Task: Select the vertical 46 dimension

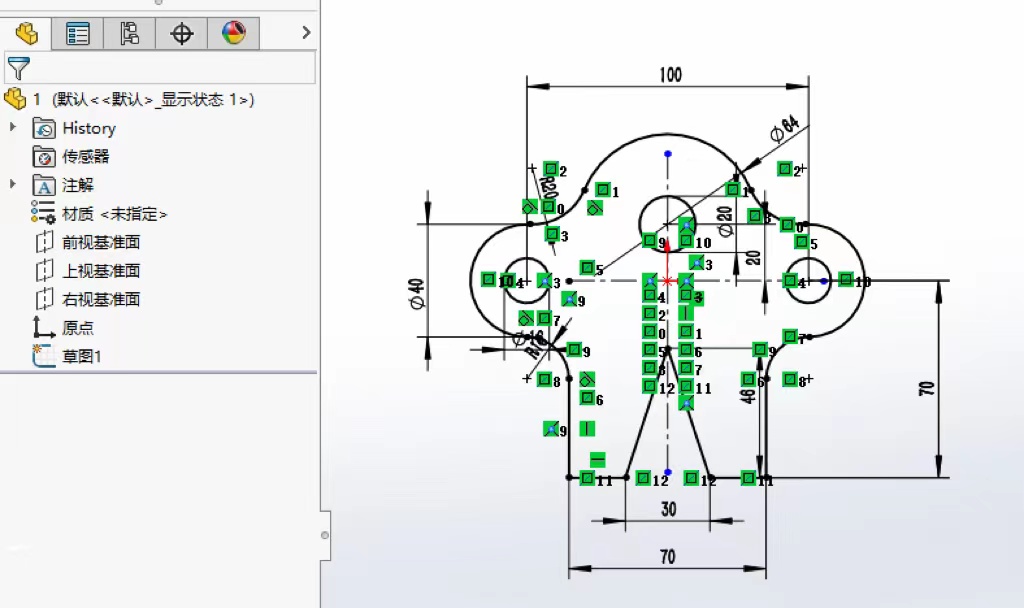Action: [749, 396]
